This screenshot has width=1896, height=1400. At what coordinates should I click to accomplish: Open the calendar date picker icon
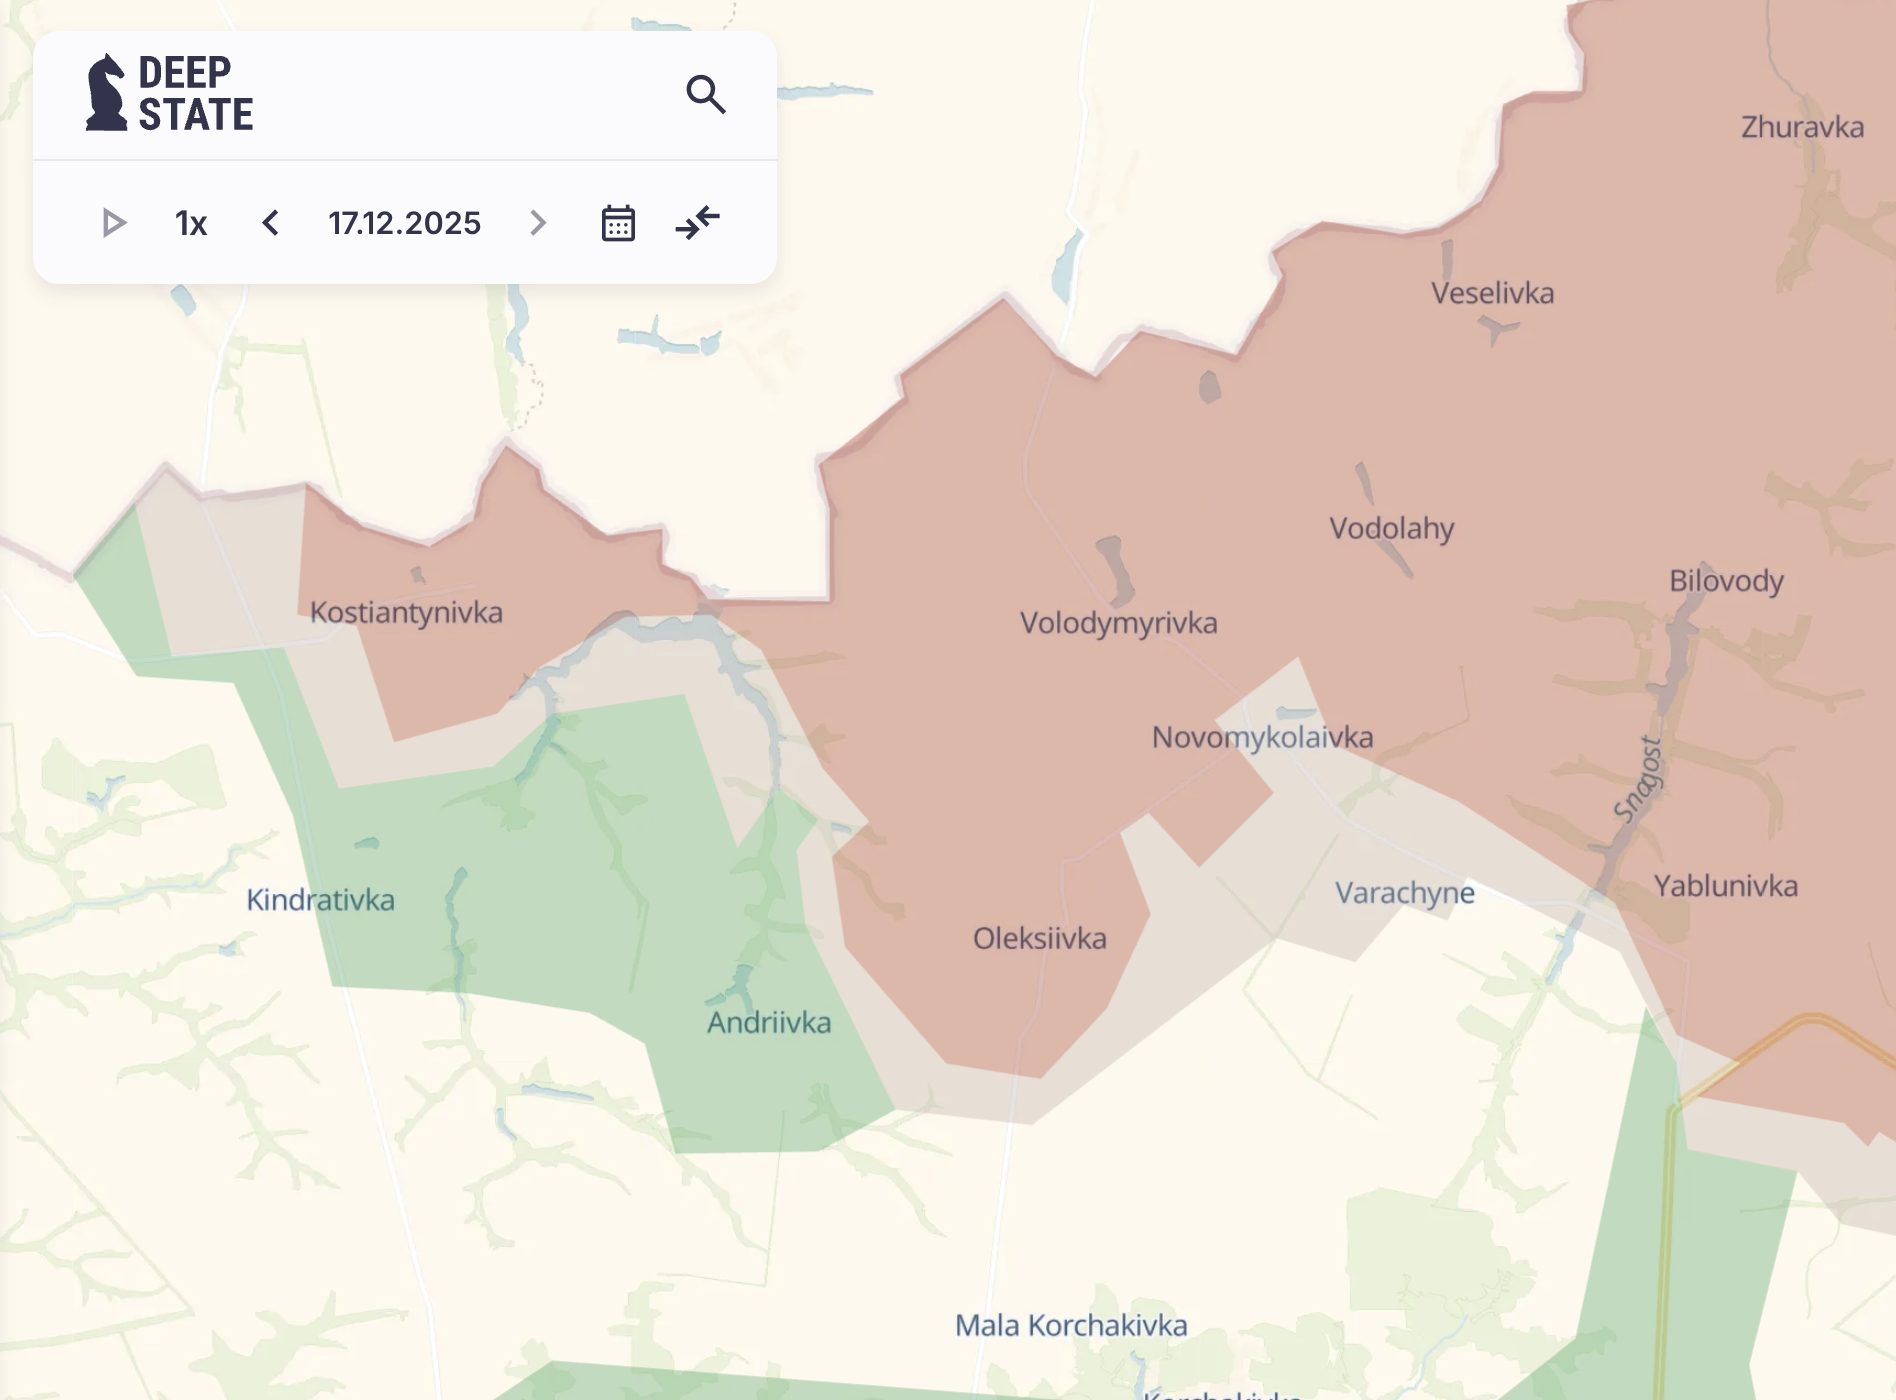(618, 223)
